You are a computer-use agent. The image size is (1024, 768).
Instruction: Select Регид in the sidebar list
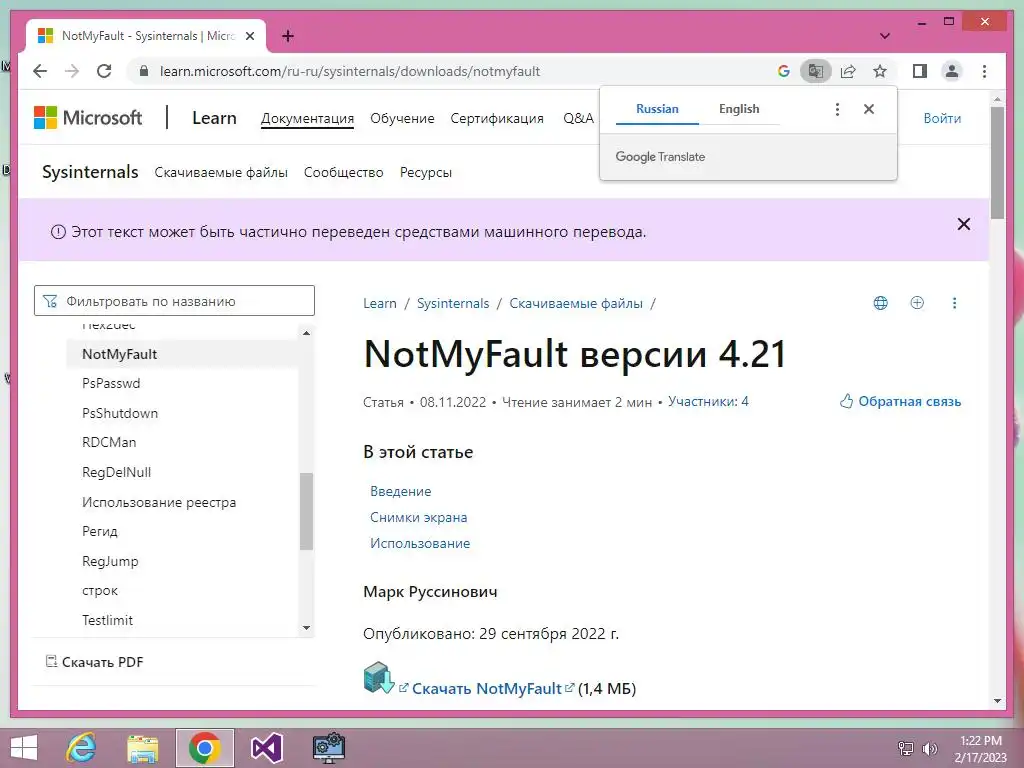tap(99, 532)
